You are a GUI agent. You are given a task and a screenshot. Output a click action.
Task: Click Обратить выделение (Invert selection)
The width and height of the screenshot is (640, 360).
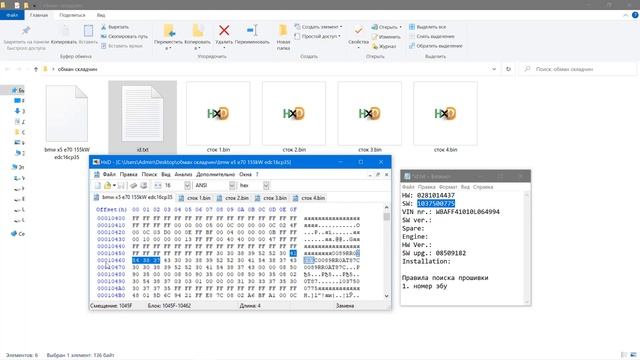[x=436, y=46]
